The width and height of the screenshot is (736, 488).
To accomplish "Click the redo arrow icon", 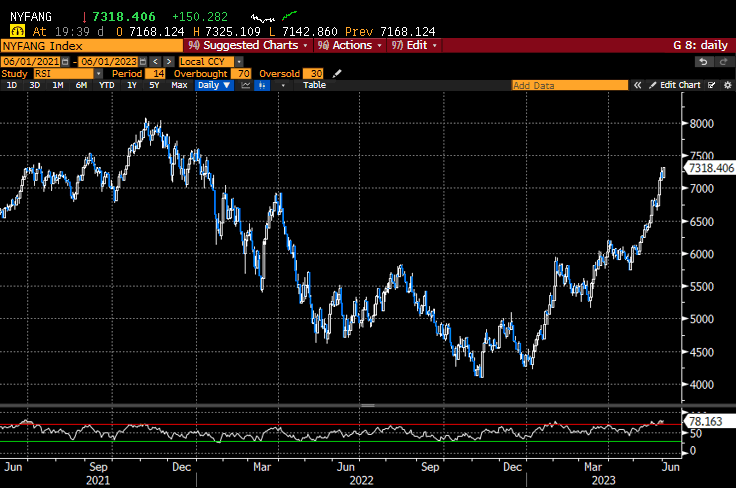I will (723, 62).
